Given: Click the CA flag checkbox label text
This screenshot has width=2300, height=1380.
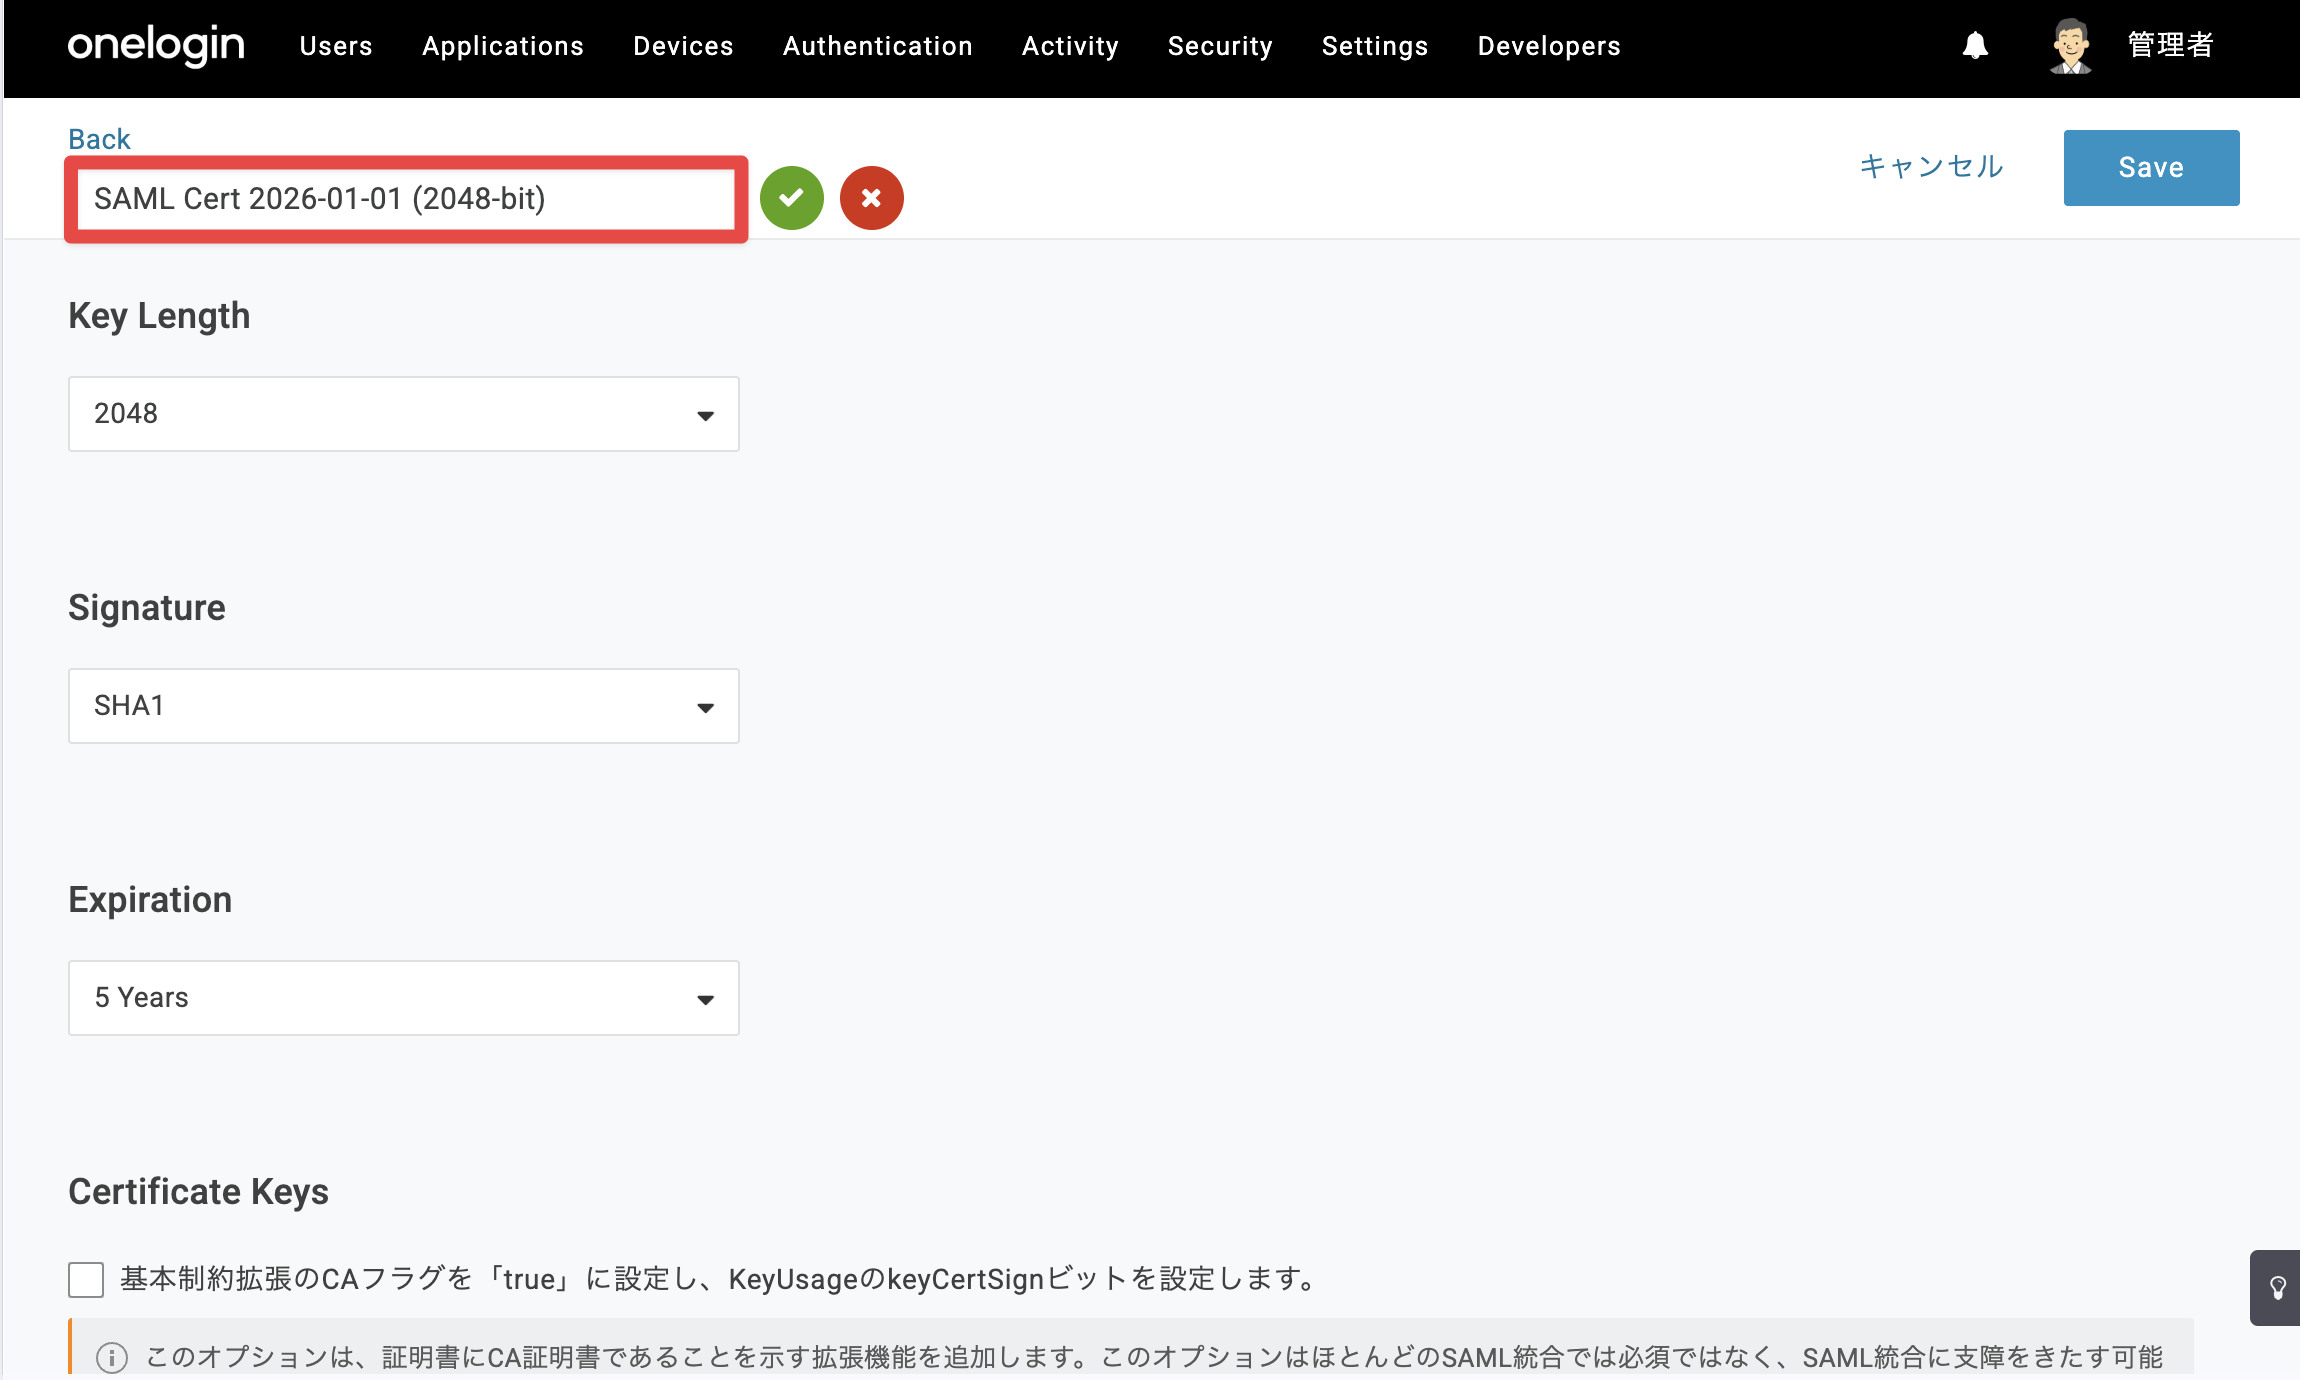Looking at the screenshot, I should coord(720,1279).
